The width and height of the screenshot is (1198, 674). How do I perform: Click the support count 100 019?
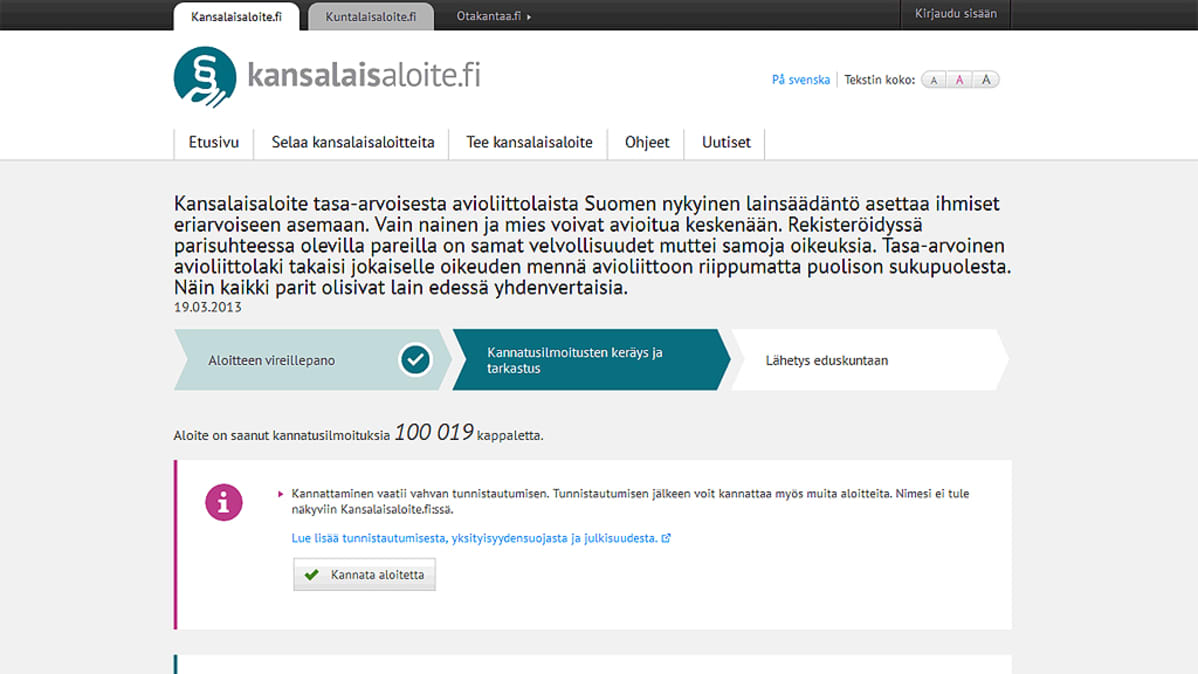(x=434, y=433)
